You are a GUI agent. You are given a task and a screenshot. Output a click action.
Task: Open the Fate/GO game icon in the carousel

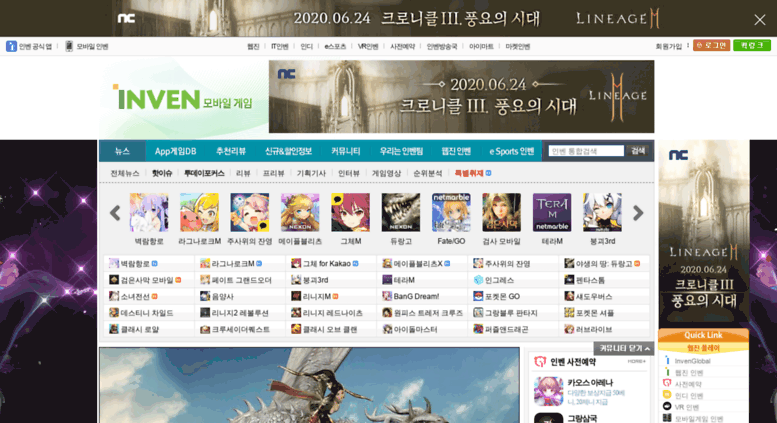coord(451,212)
